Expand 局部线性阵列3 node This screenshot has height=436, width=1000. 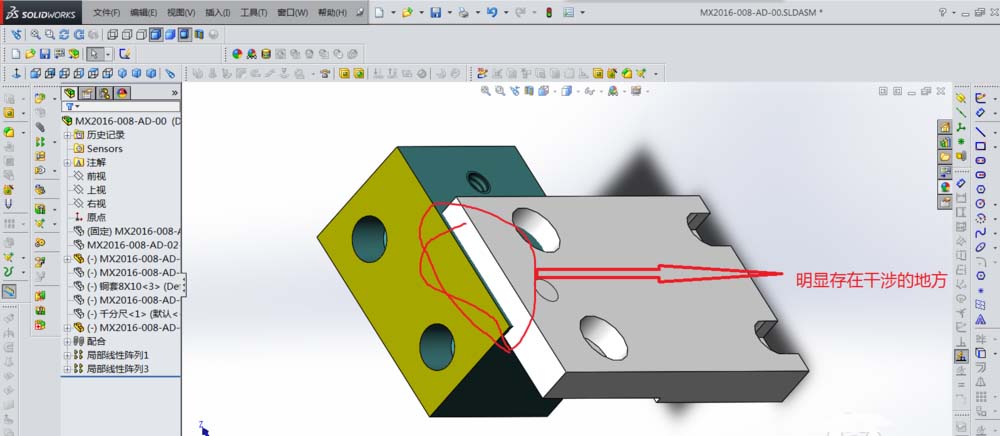pos(67,369)
